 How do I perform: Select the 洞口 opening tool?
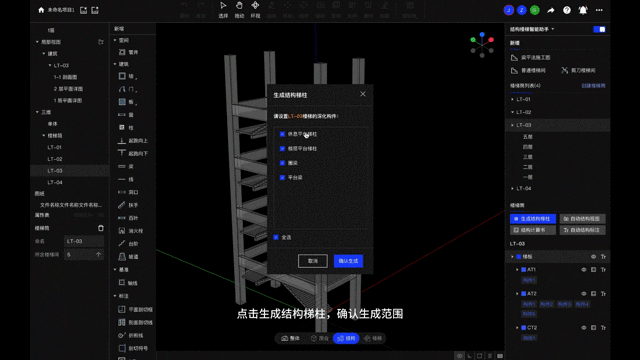tap(128, 192)
